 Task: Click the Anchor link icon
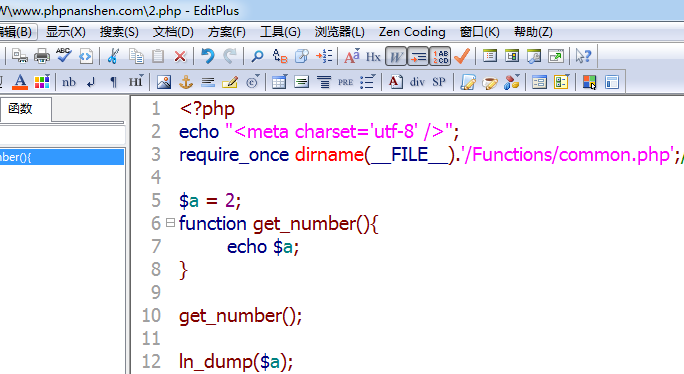click(186, 82)
